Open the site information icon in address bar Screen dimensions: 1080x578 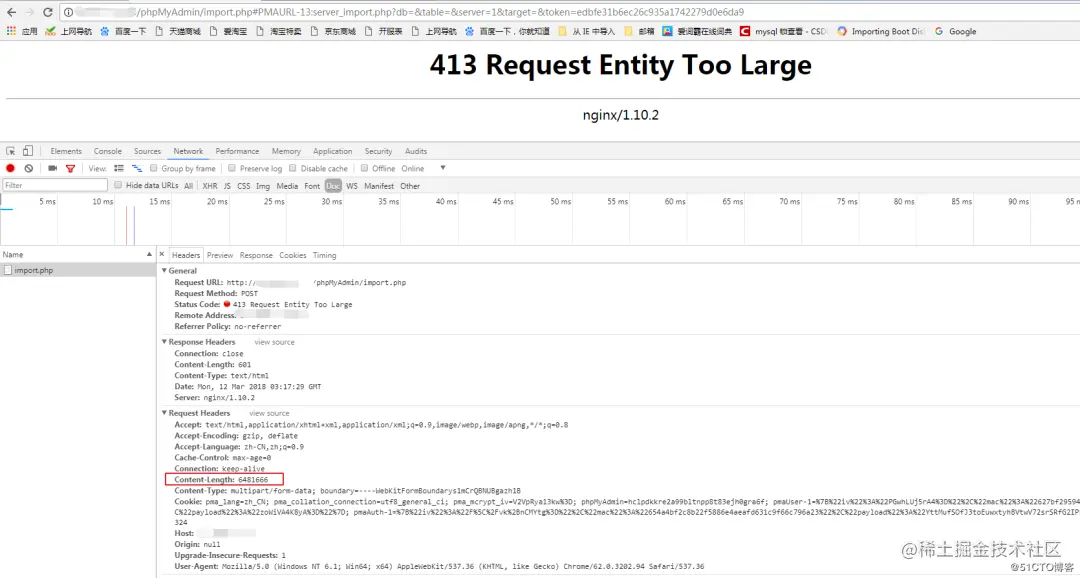coord(69,12)
